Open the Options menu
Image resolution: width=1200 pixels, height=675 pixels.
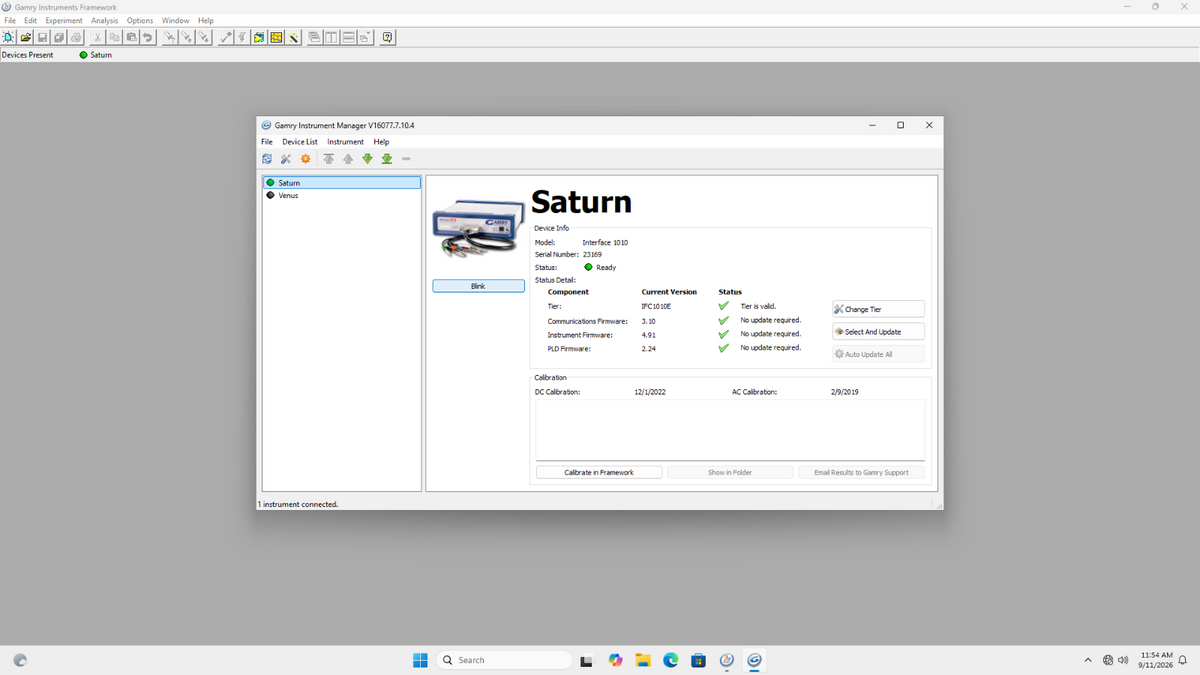[x=140, y=20]
